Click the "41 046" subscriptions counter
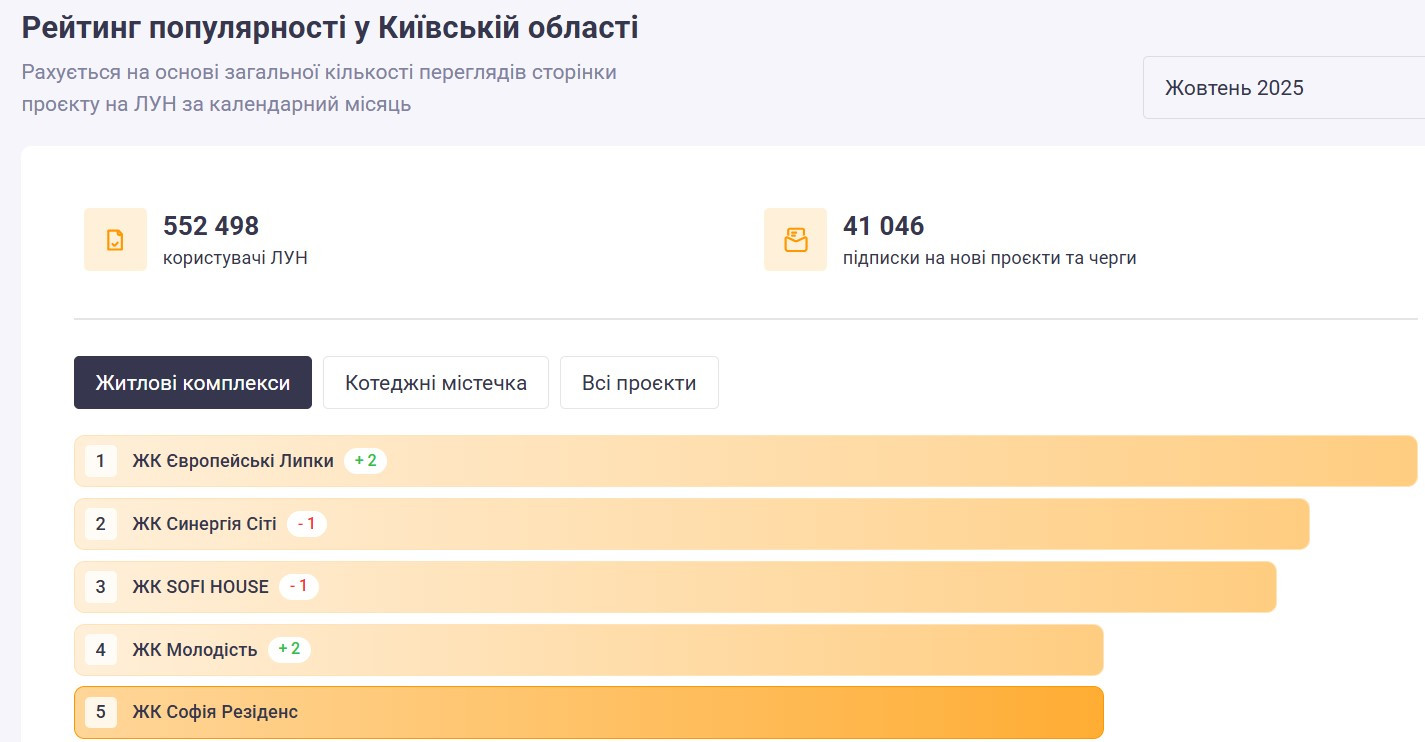Screen dimensions: 1425x742 click(884, 227)
